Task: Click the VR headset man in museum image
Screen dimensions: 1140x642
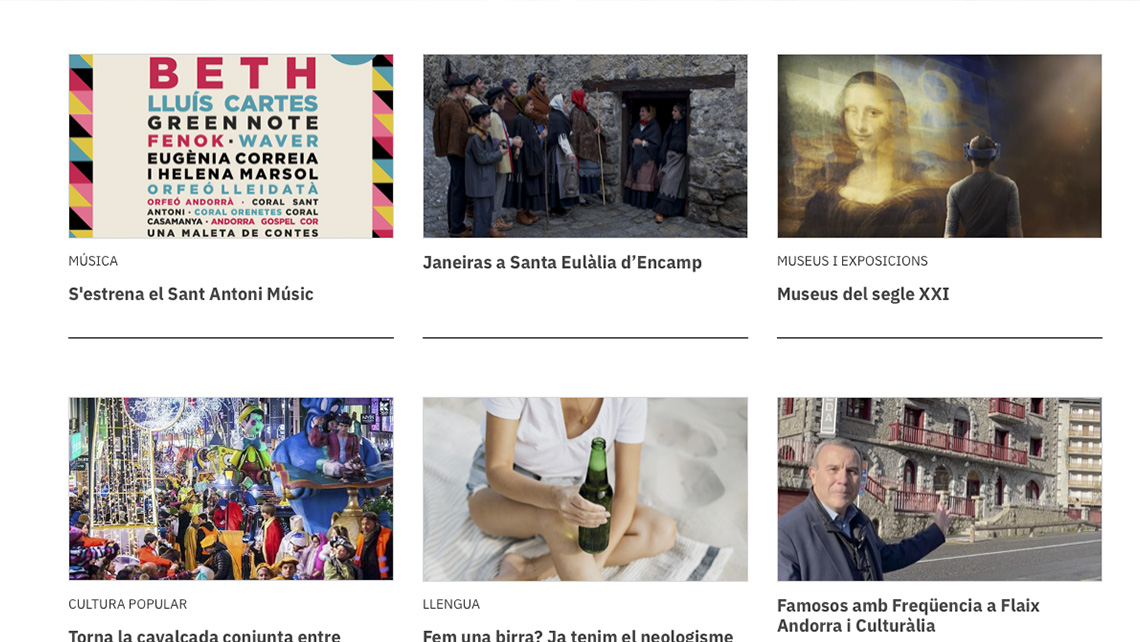Action: 982,187
